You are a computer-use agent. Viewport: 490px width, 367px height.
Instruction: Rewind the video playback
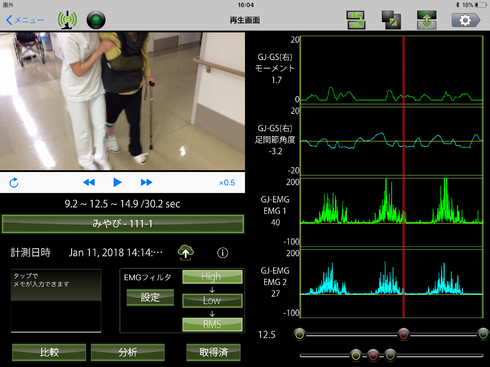coord(89,182)
